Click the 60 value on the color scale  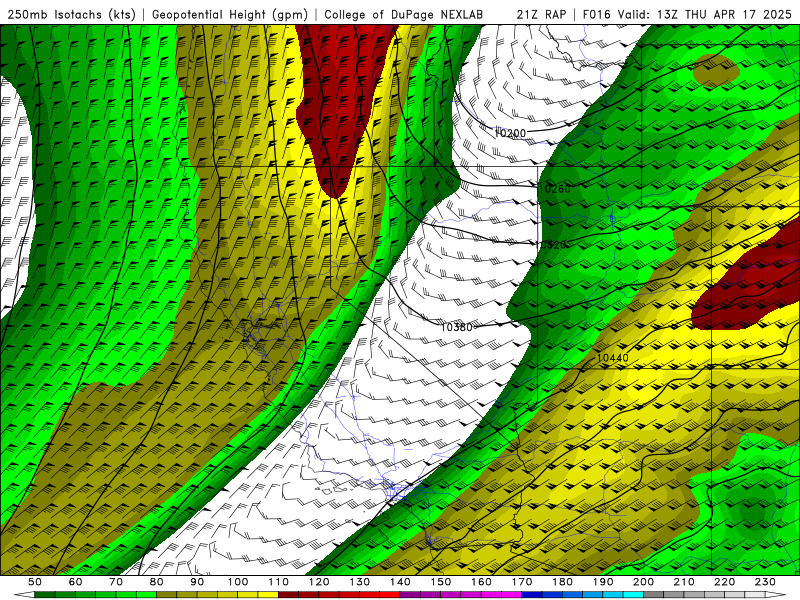click(75, 582)
